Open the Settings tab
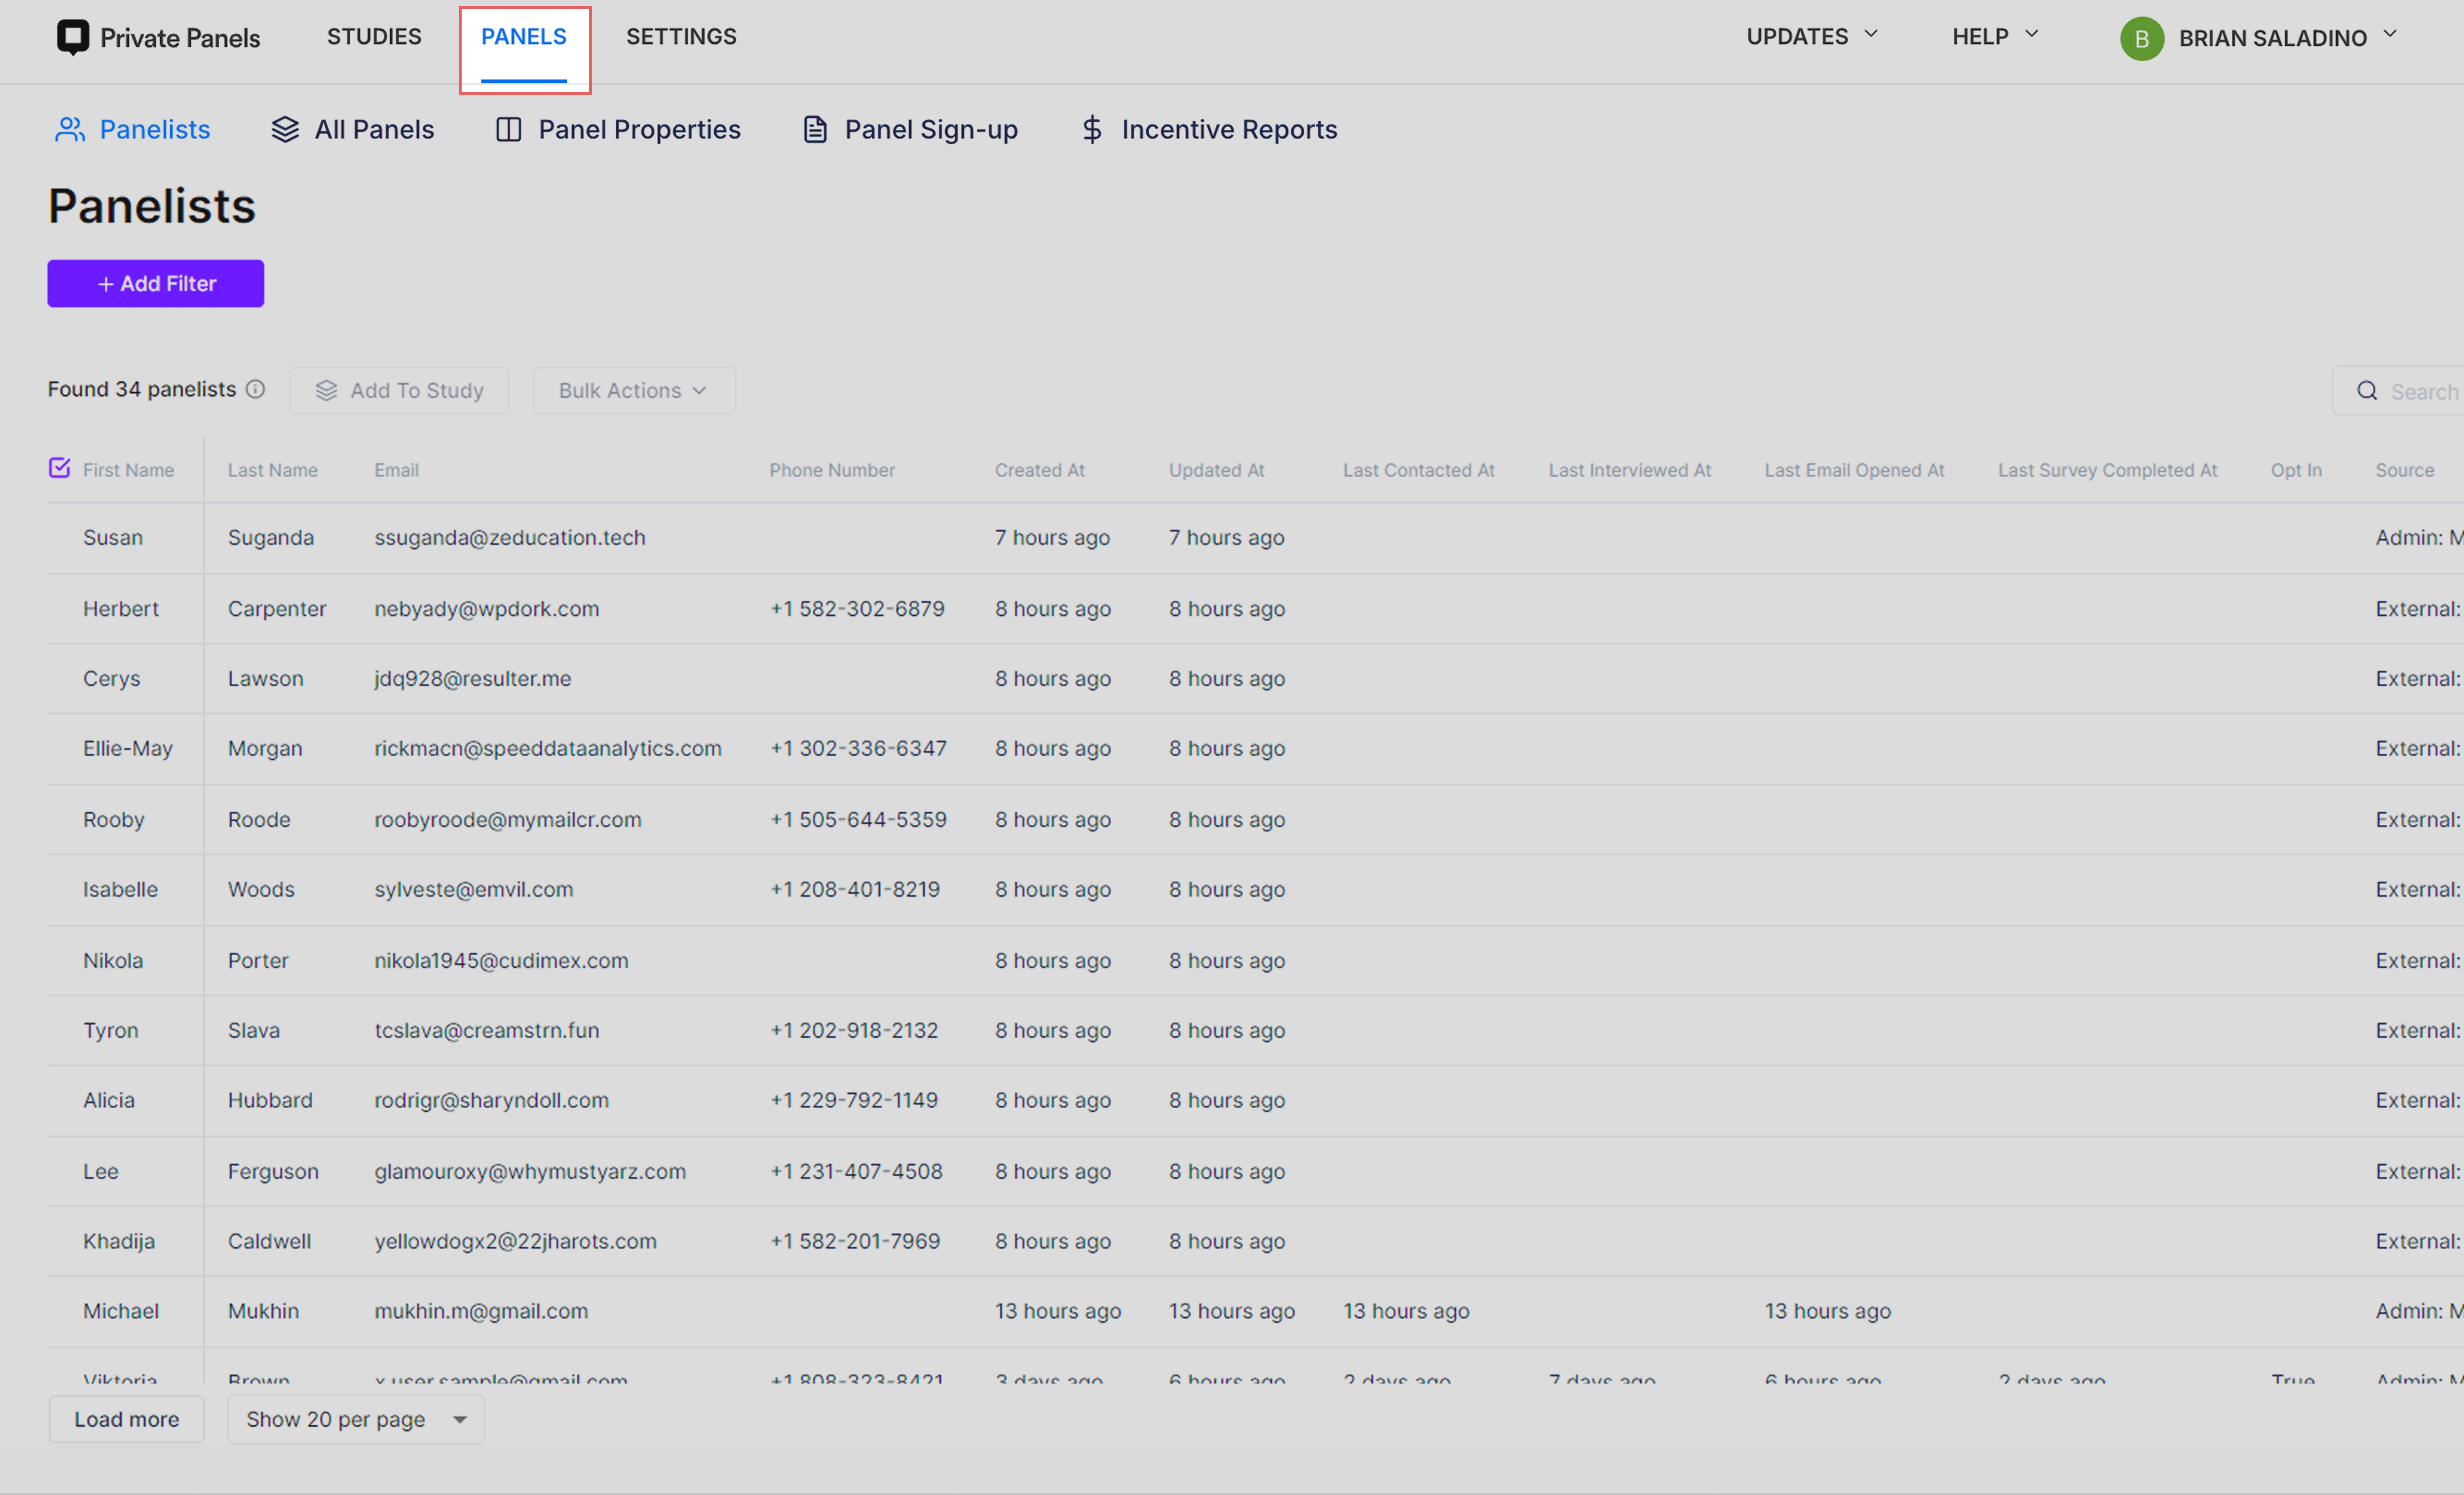The height and width of the screenshot is (1495, 2464). [x=681, y=37]
